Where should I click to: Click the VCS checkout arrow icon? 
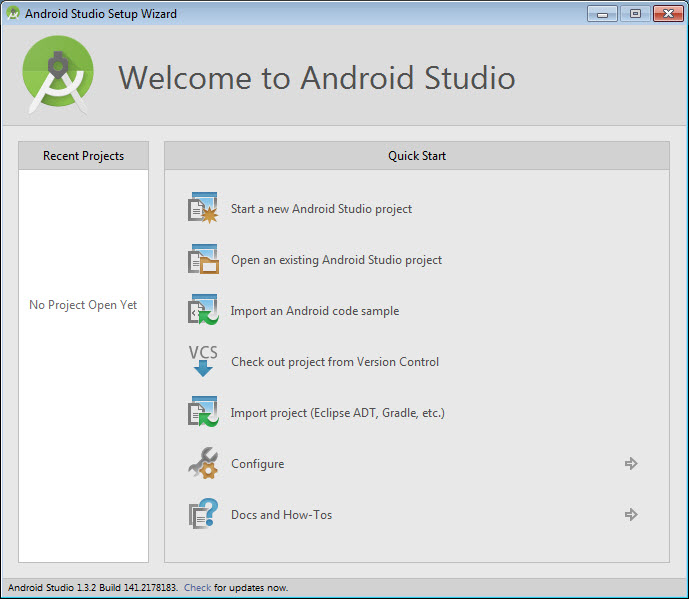203,361
